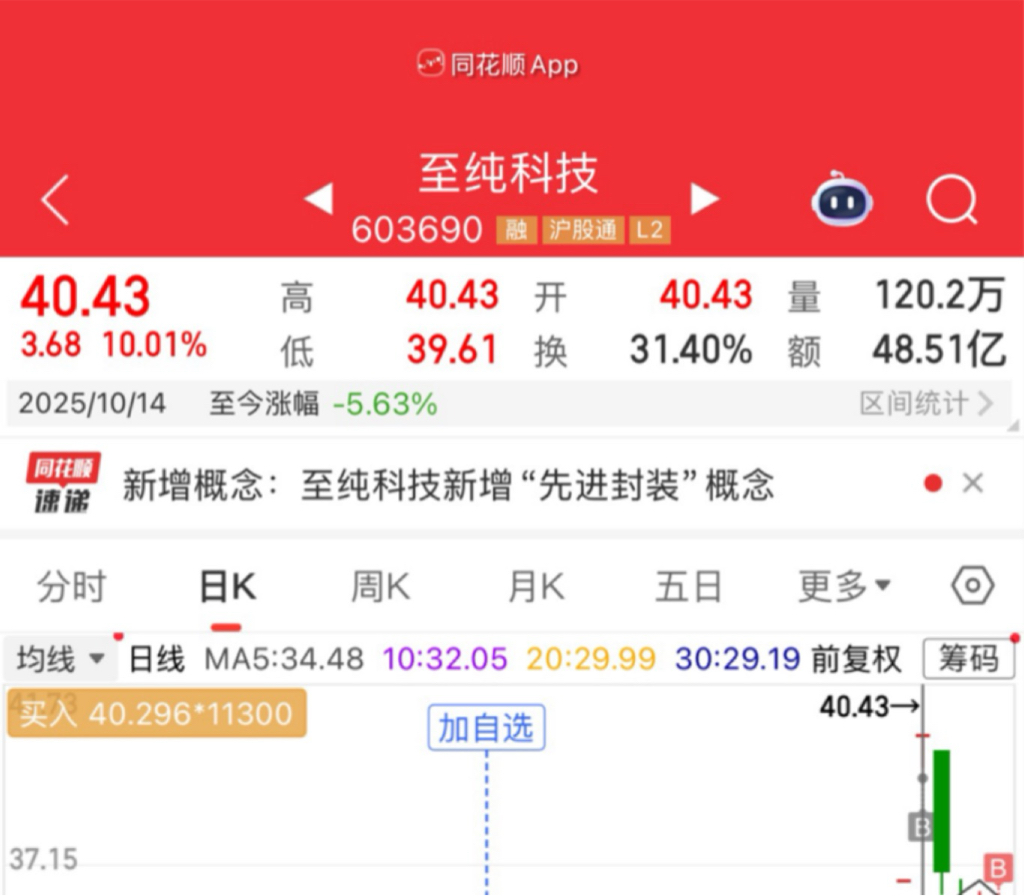
Task: Open chart settings hexagon icon
Action: pyautogui.click(x=972, y=585)
